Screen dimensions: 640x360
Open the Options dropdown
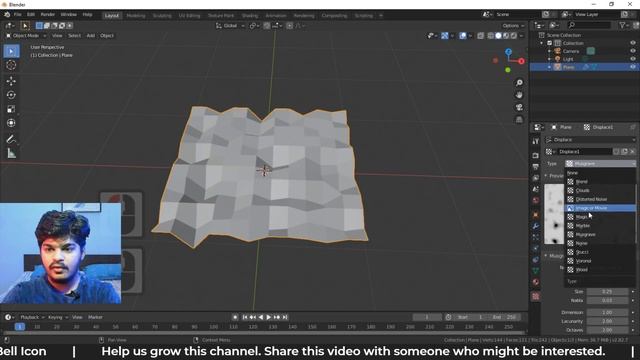click(513, 26)
